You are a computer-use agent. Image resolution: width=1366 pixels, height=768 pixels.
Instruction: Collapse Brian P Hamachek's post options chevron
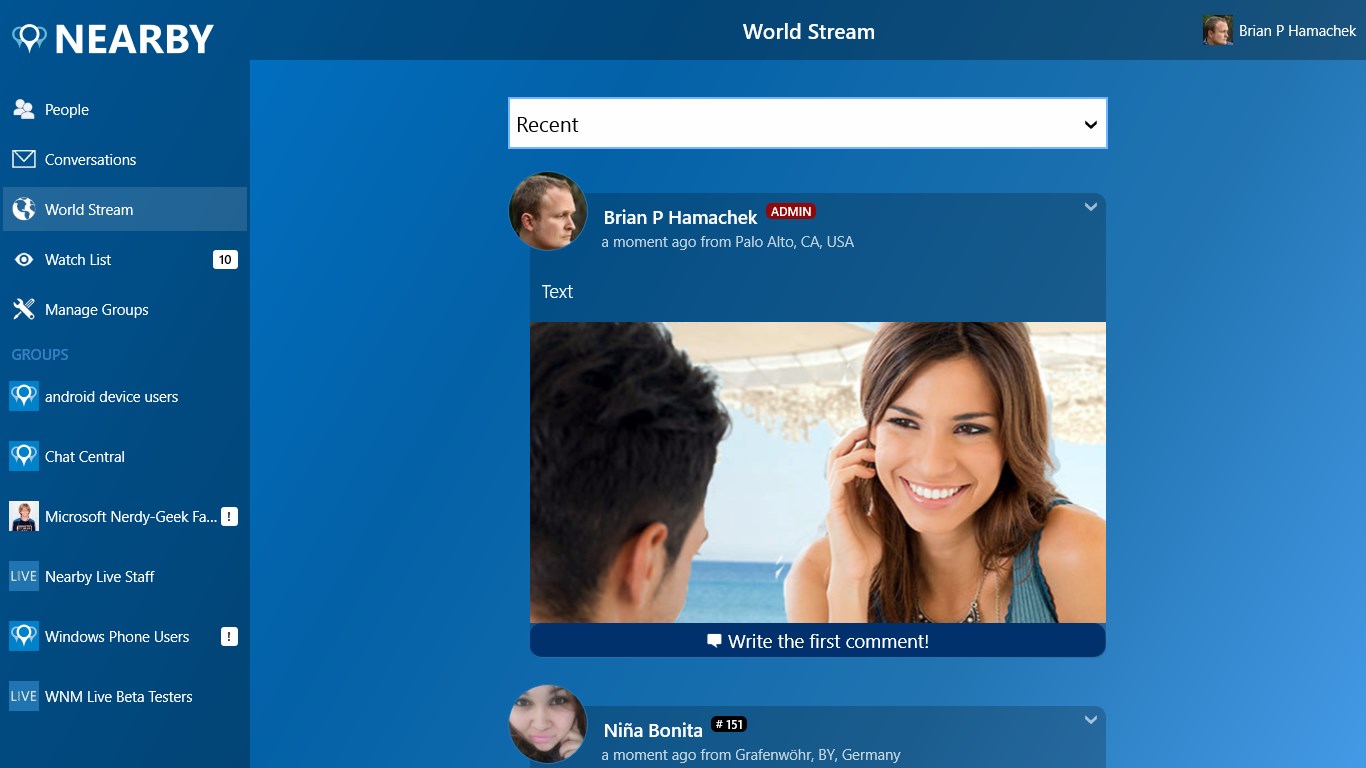click(1091, 207)
